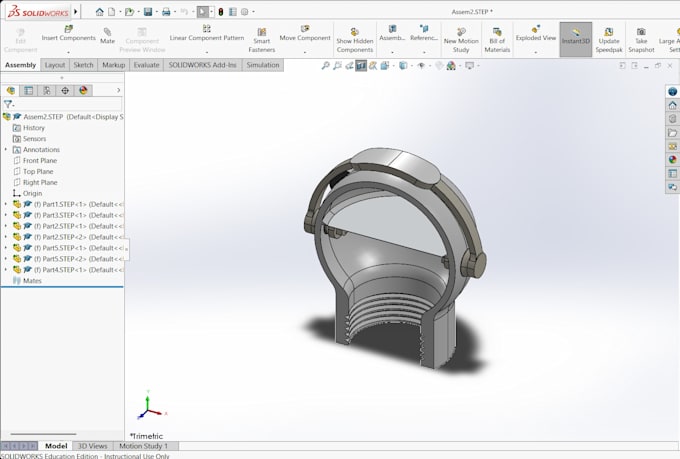680x459 pixels.
Task: Open File Explorer folder in task pane
Action: click(672, 133)
